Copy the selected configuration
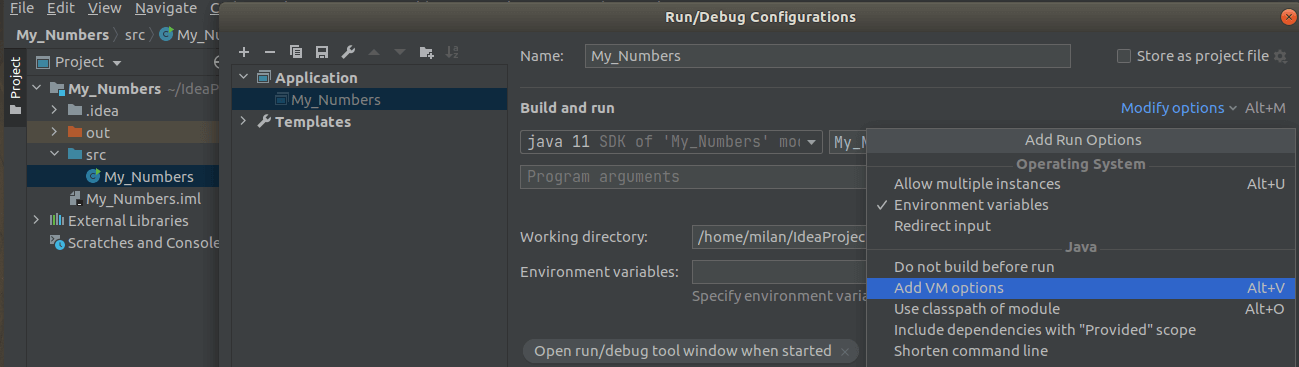Viewport: 1299px width, 367px height. (x=295, y=52)
